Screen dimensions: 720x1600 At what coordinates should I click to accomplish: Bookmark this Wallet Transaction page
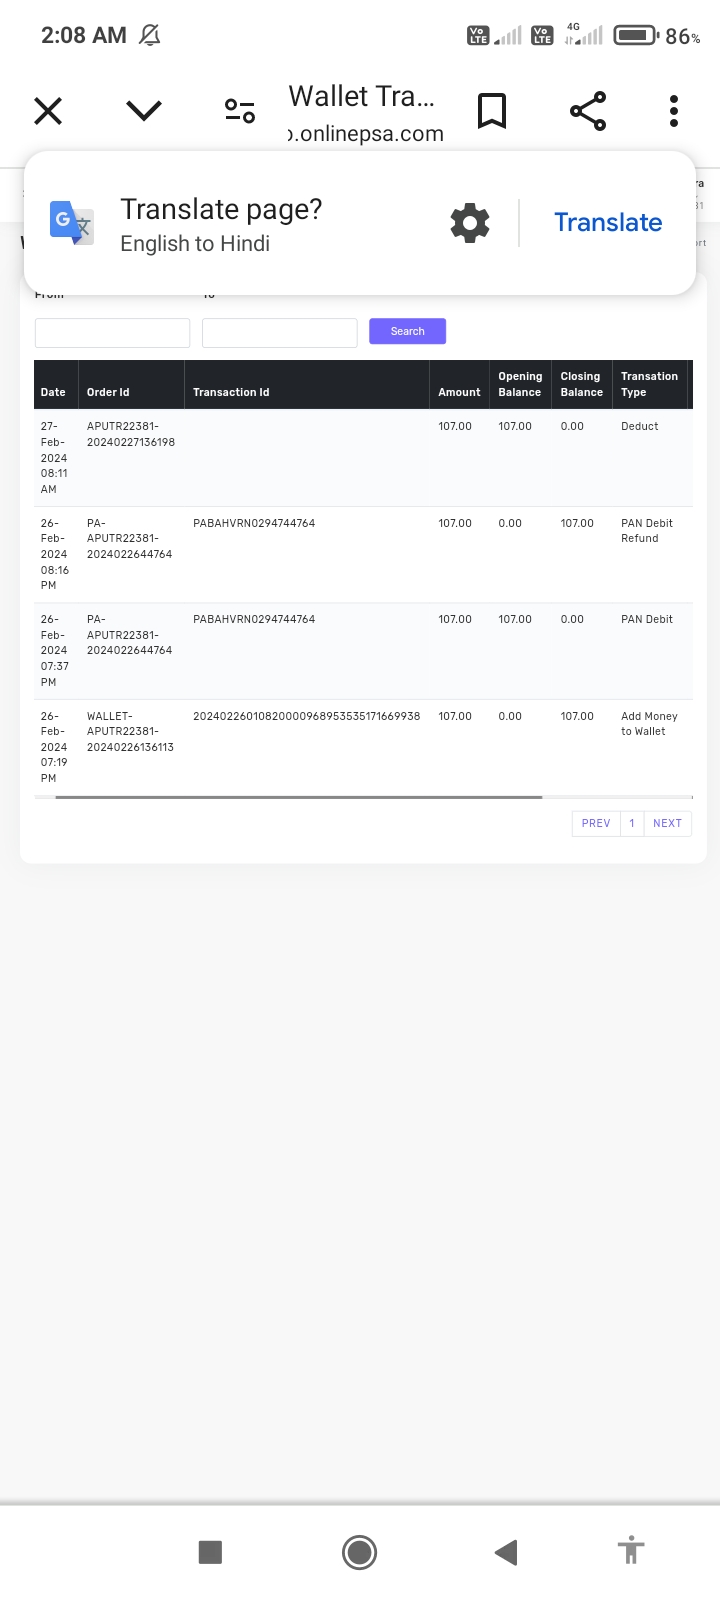pyautogui.click(x=492, y=110)
